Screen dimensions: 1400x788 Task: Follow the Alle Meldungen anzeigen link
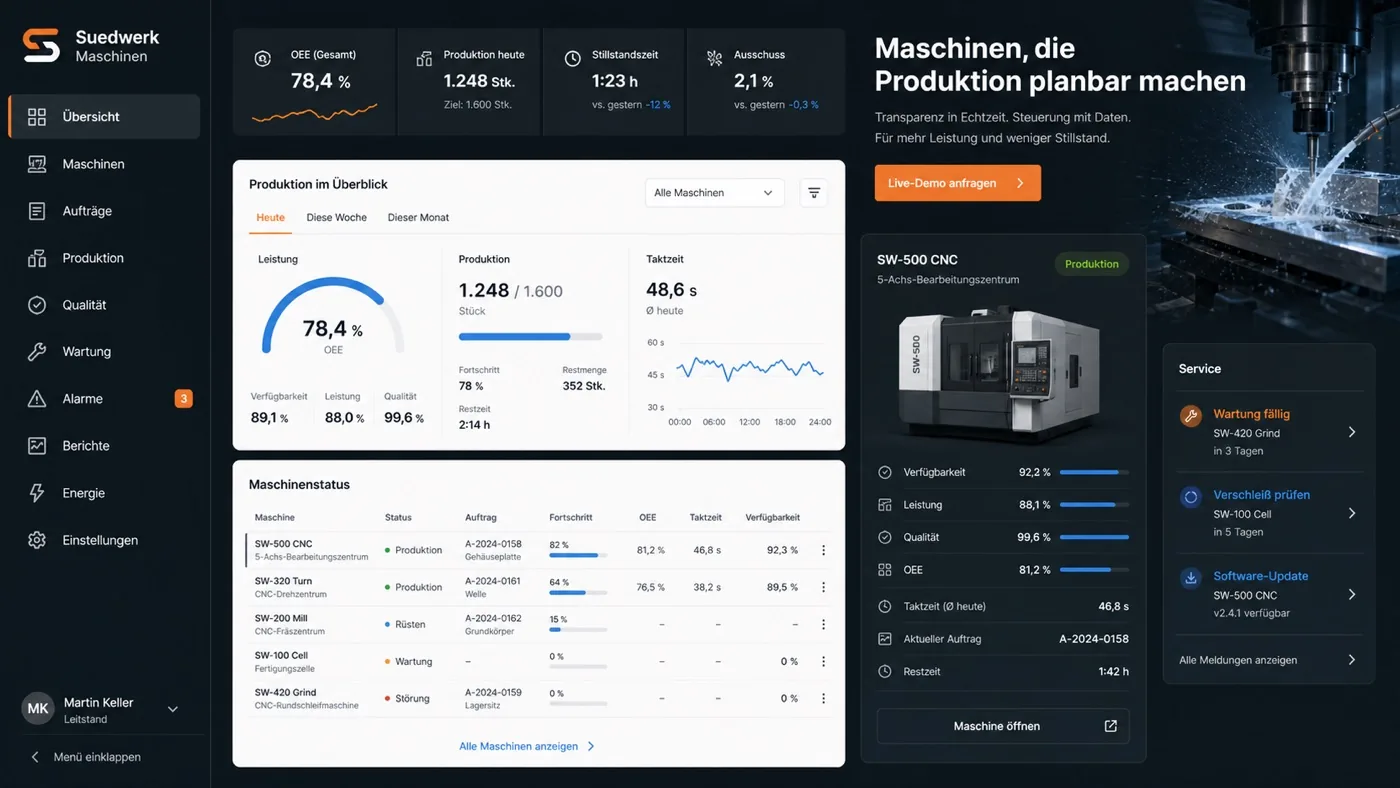1238,660
